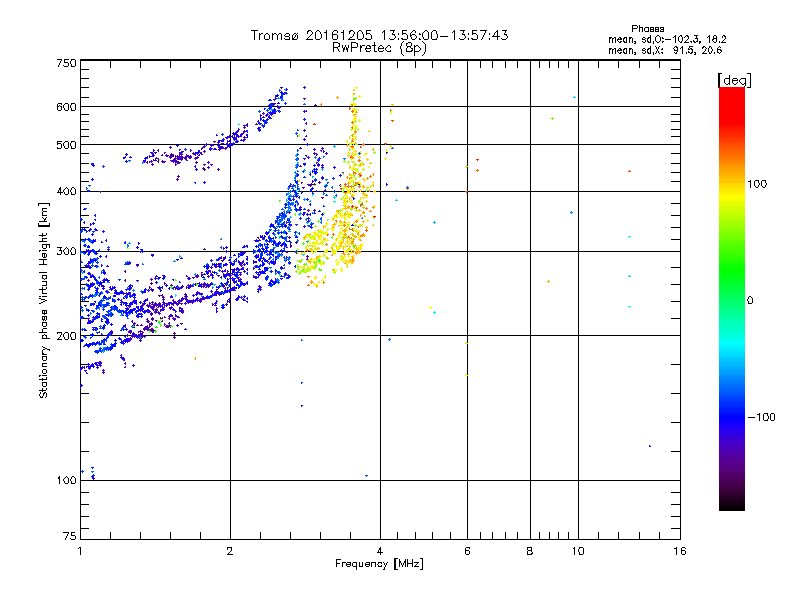Click the 'RwPretec (8p)' subtitle
800x600 pixels.
click(x=379, y=48)
